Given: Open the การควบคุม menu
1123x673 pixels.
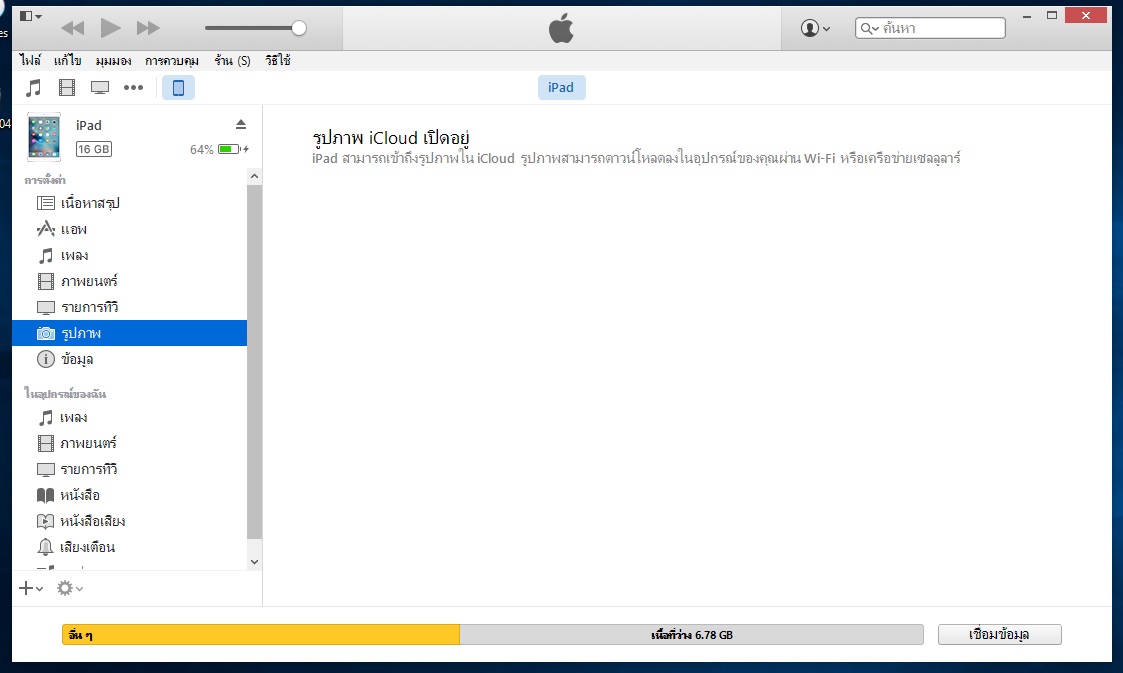Looking at the screenshot, I should pyautogui.click(x=172, y=60).
